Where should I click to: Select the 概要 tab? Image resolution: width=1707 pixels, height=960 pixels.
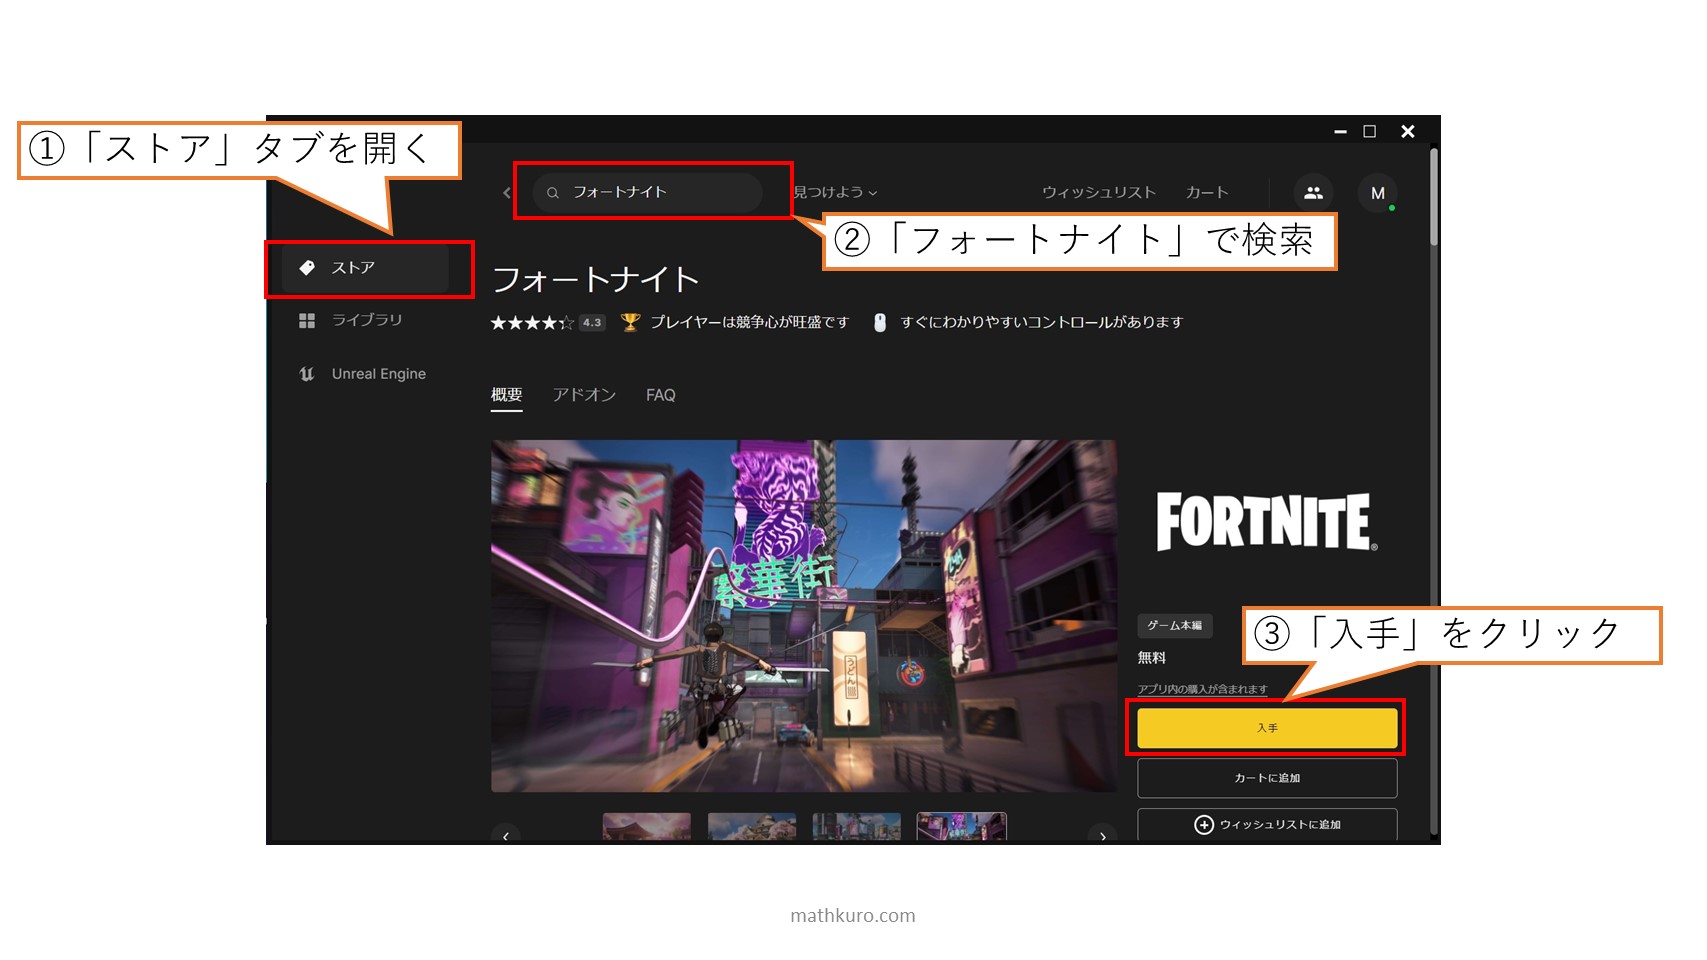click(x=506, y=395)
